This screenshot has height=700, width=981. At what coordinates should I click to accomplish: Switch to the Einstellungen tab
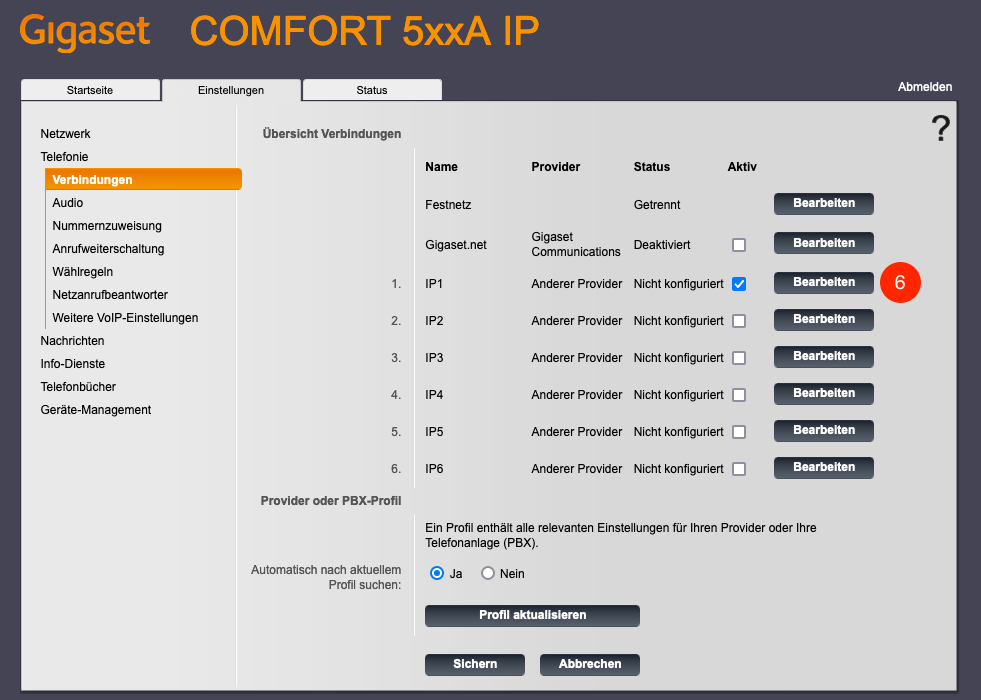231,90
